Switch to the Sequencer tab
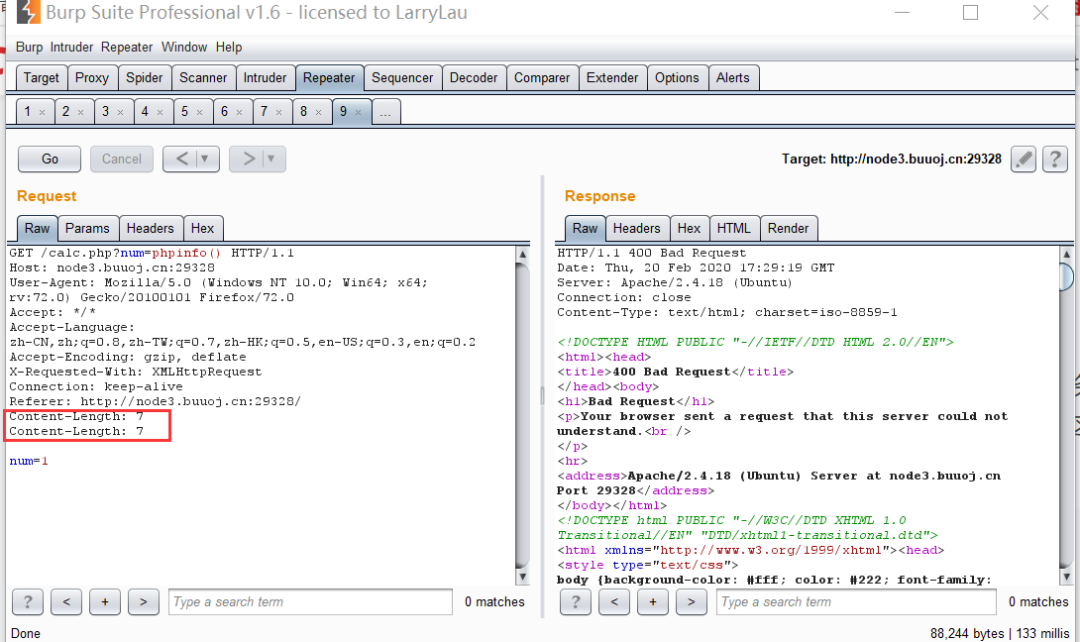Image resolution: width=1080 pixels, height=642 pixels. click(402, 78)
